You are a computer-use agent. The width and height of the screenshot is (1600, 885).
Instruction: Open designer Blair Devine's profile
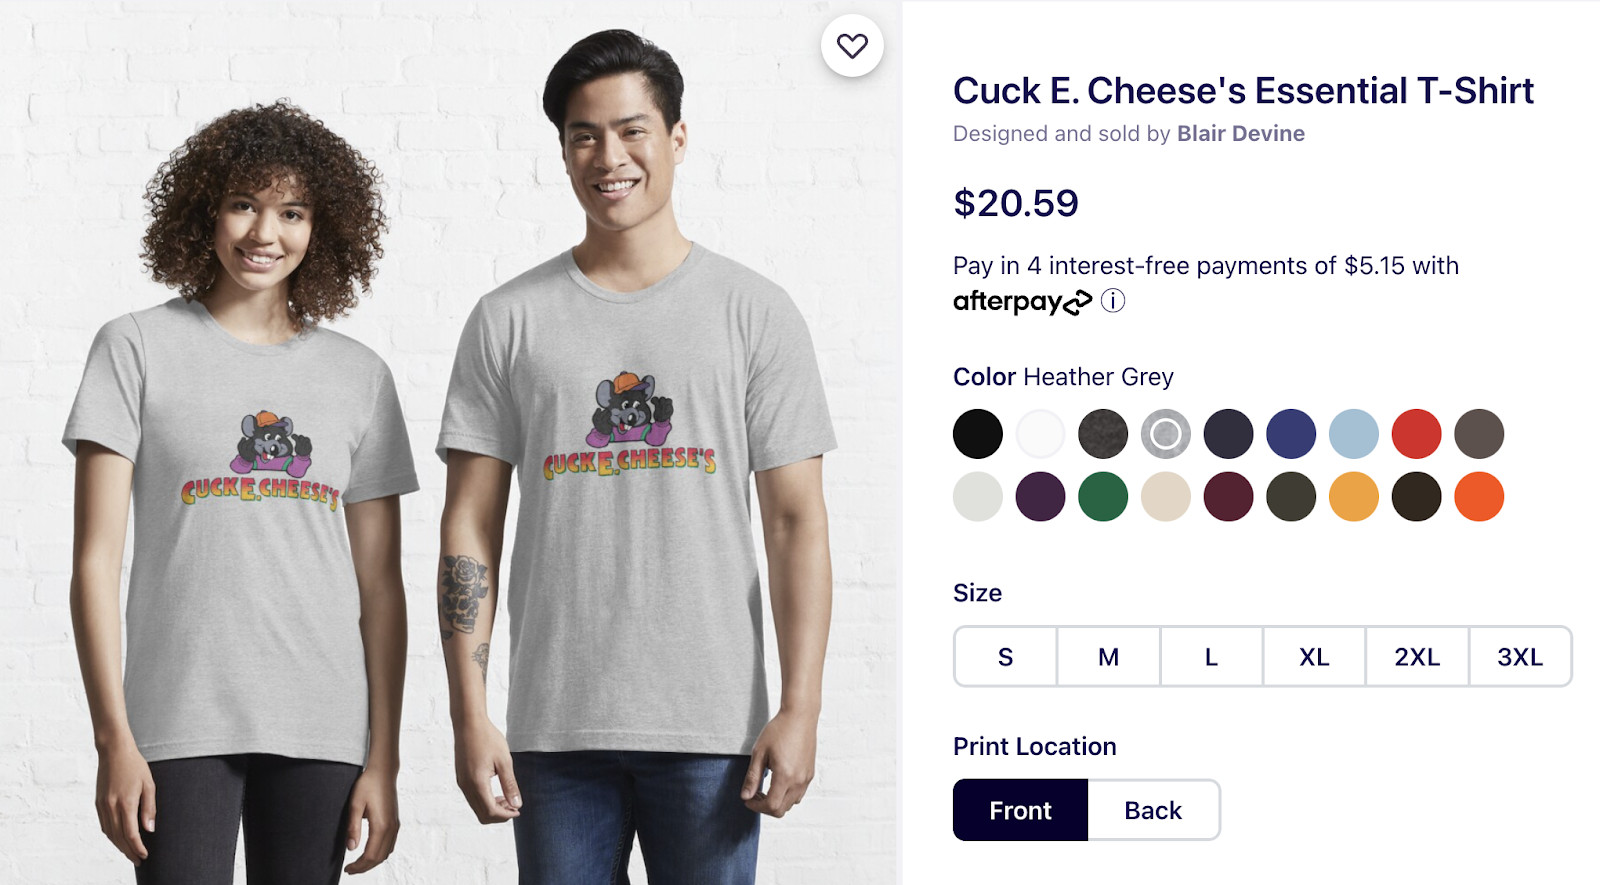1240,134
